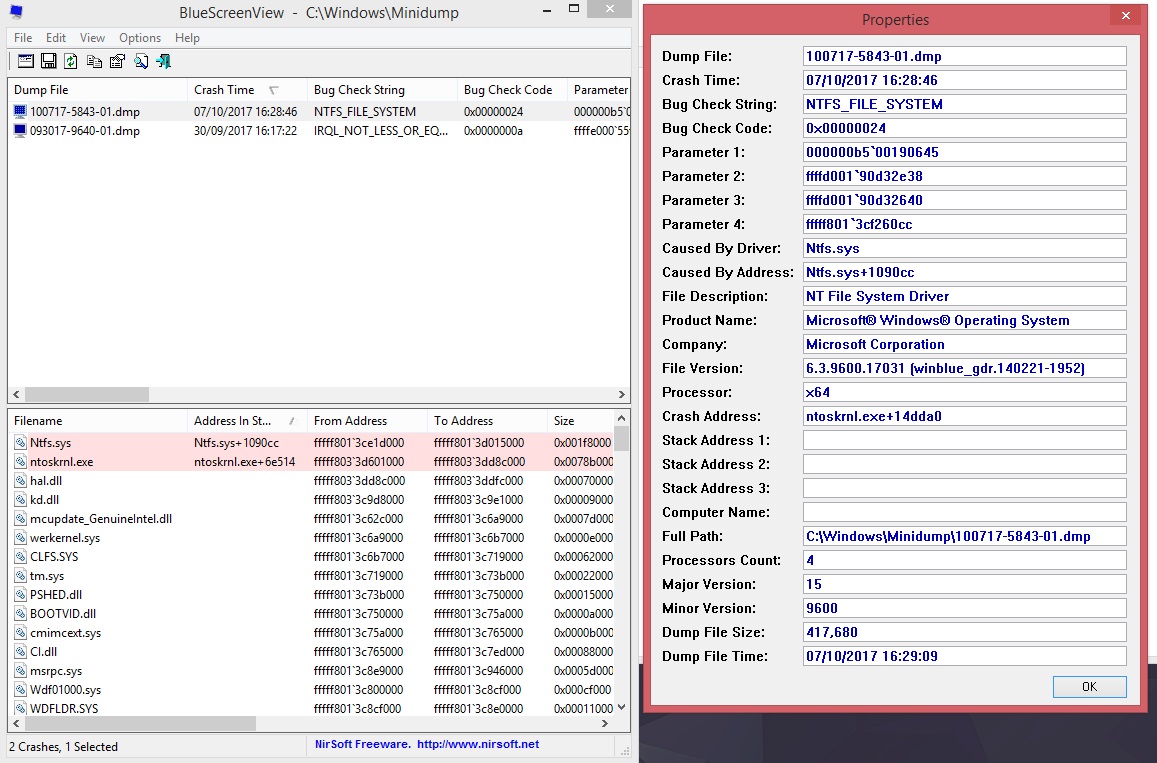1157x763 pixels.
Task: Click the werkernel.sys file icon
Action: click(x=20, y=538)
